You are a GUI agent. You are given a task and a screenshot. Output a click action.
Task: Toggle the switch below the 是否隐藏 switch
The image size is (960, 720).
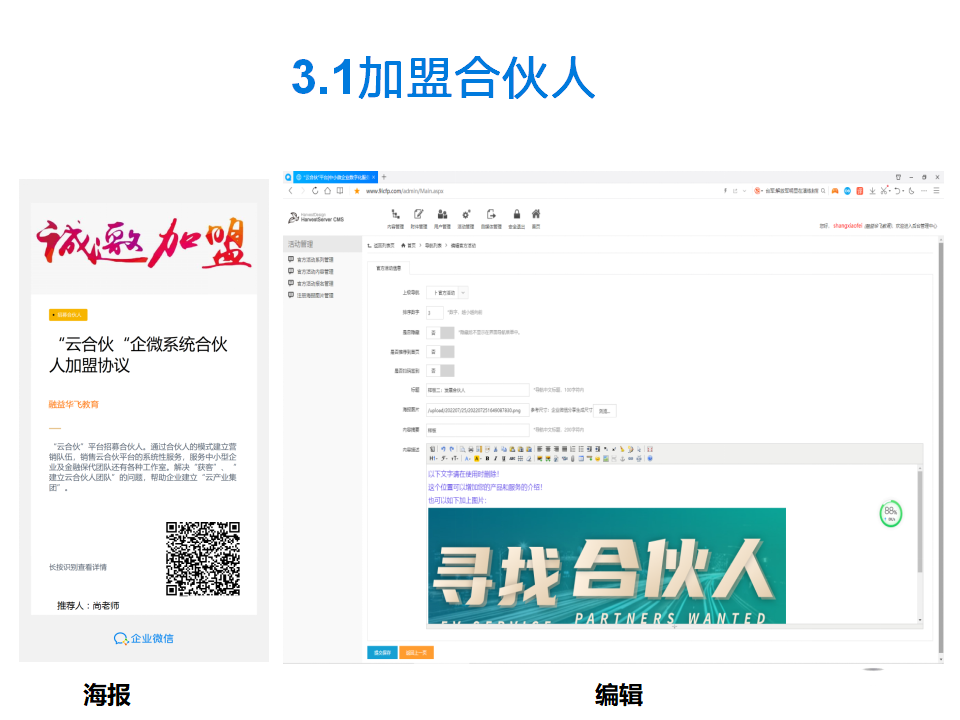tap(441, 351)
